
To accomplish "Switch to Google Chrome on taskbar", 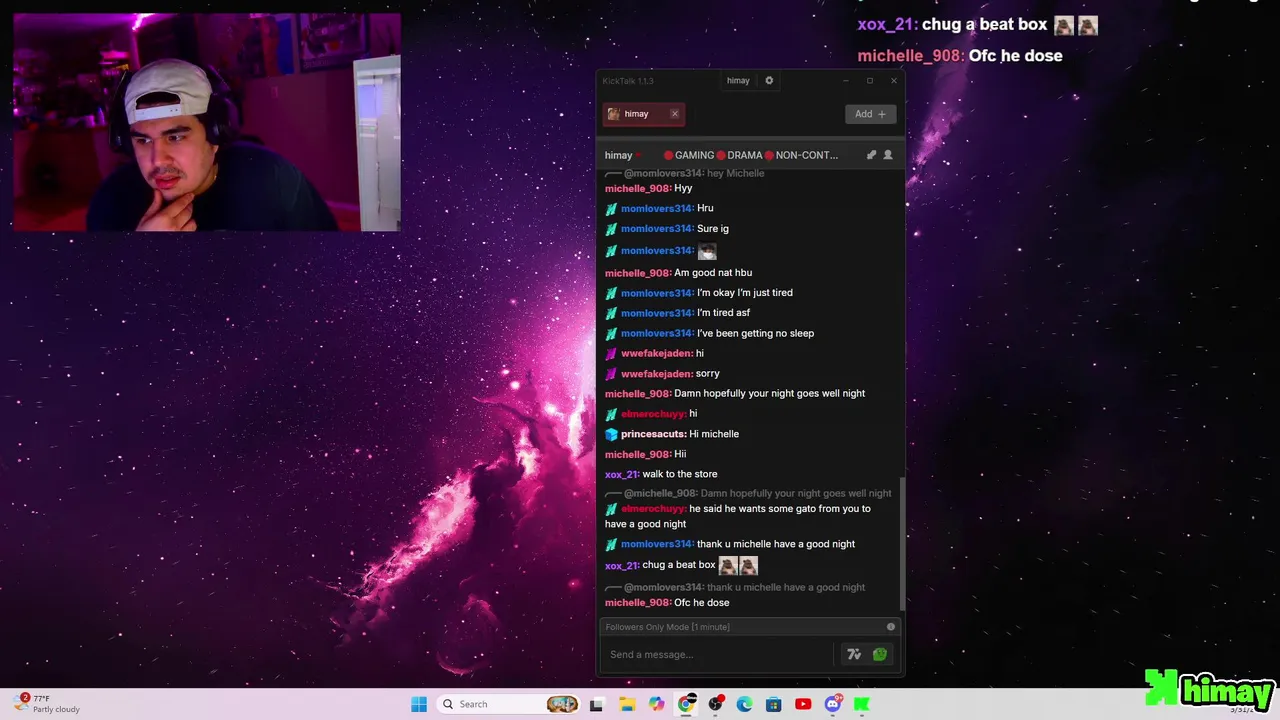I will (x=685, y=704).
